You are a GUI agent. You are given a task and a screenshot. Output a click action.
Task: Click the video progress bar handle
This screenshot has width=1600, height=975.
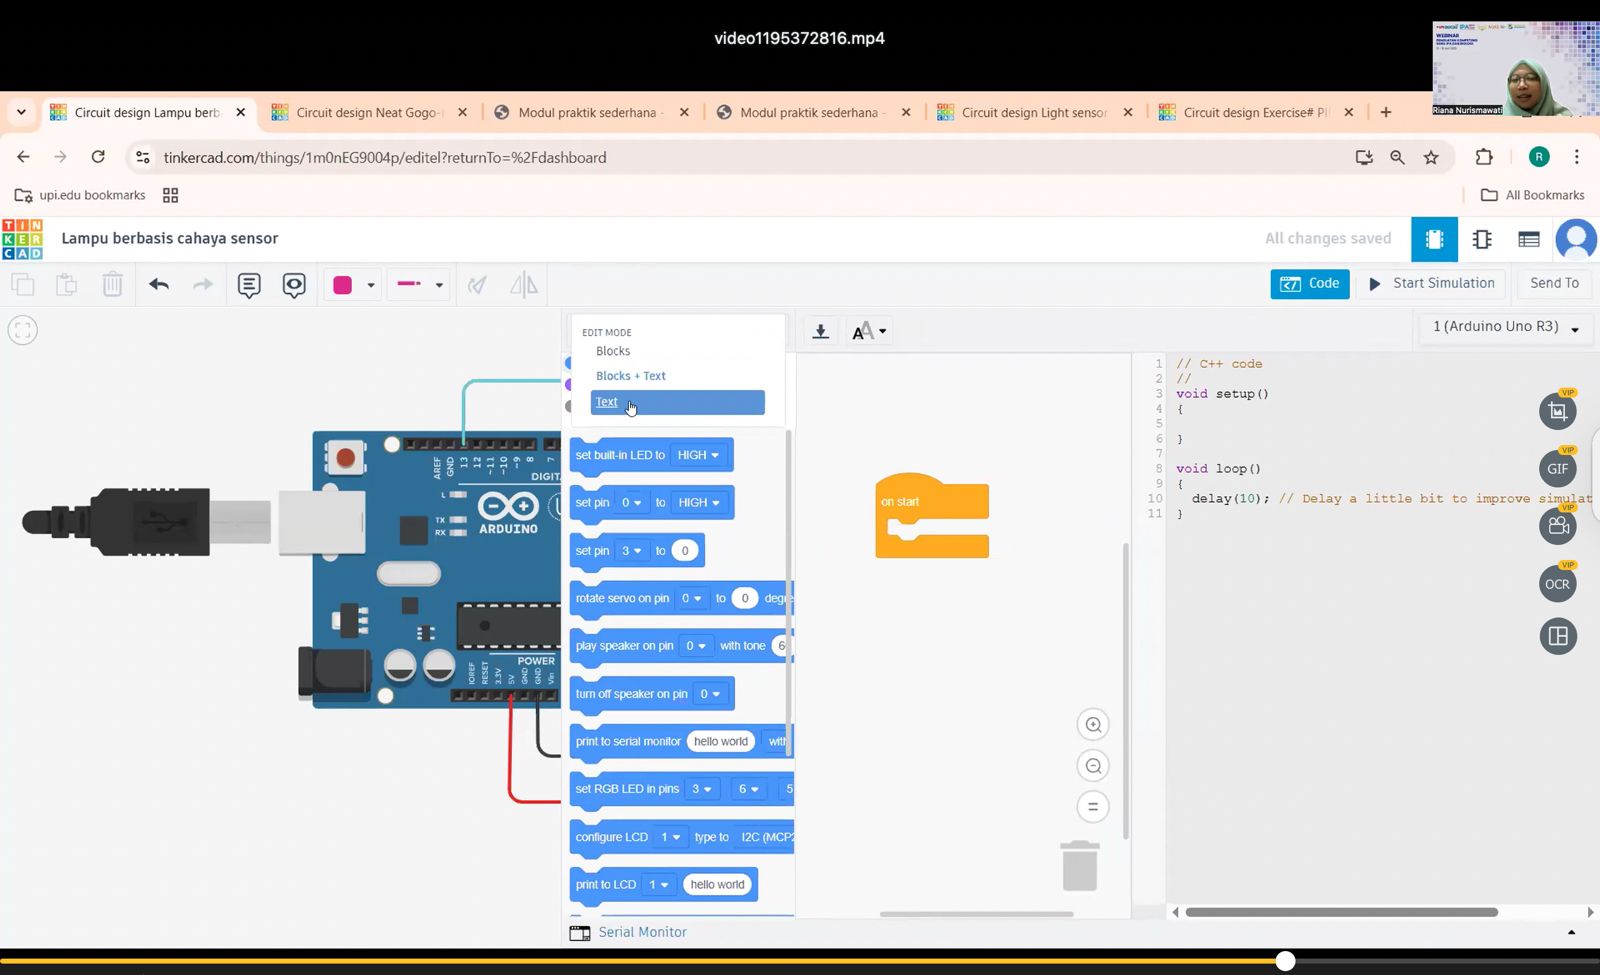click(x=1285, y=961)
